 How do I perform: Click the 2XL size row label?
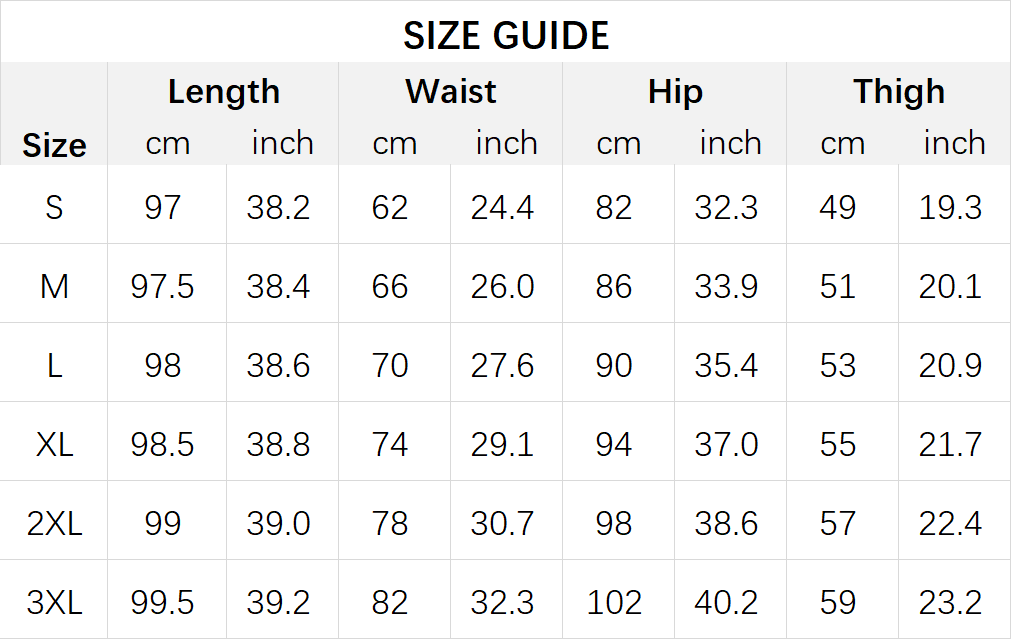click(54, 523)
